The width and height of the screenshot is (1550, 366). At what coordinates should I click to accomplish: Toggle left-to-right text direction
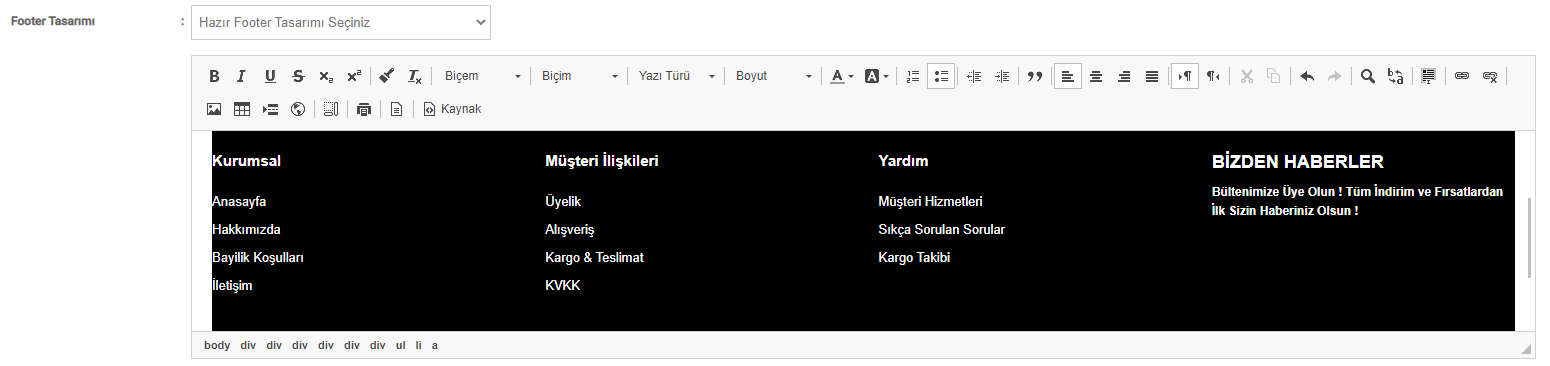[x=1185, y=76]
